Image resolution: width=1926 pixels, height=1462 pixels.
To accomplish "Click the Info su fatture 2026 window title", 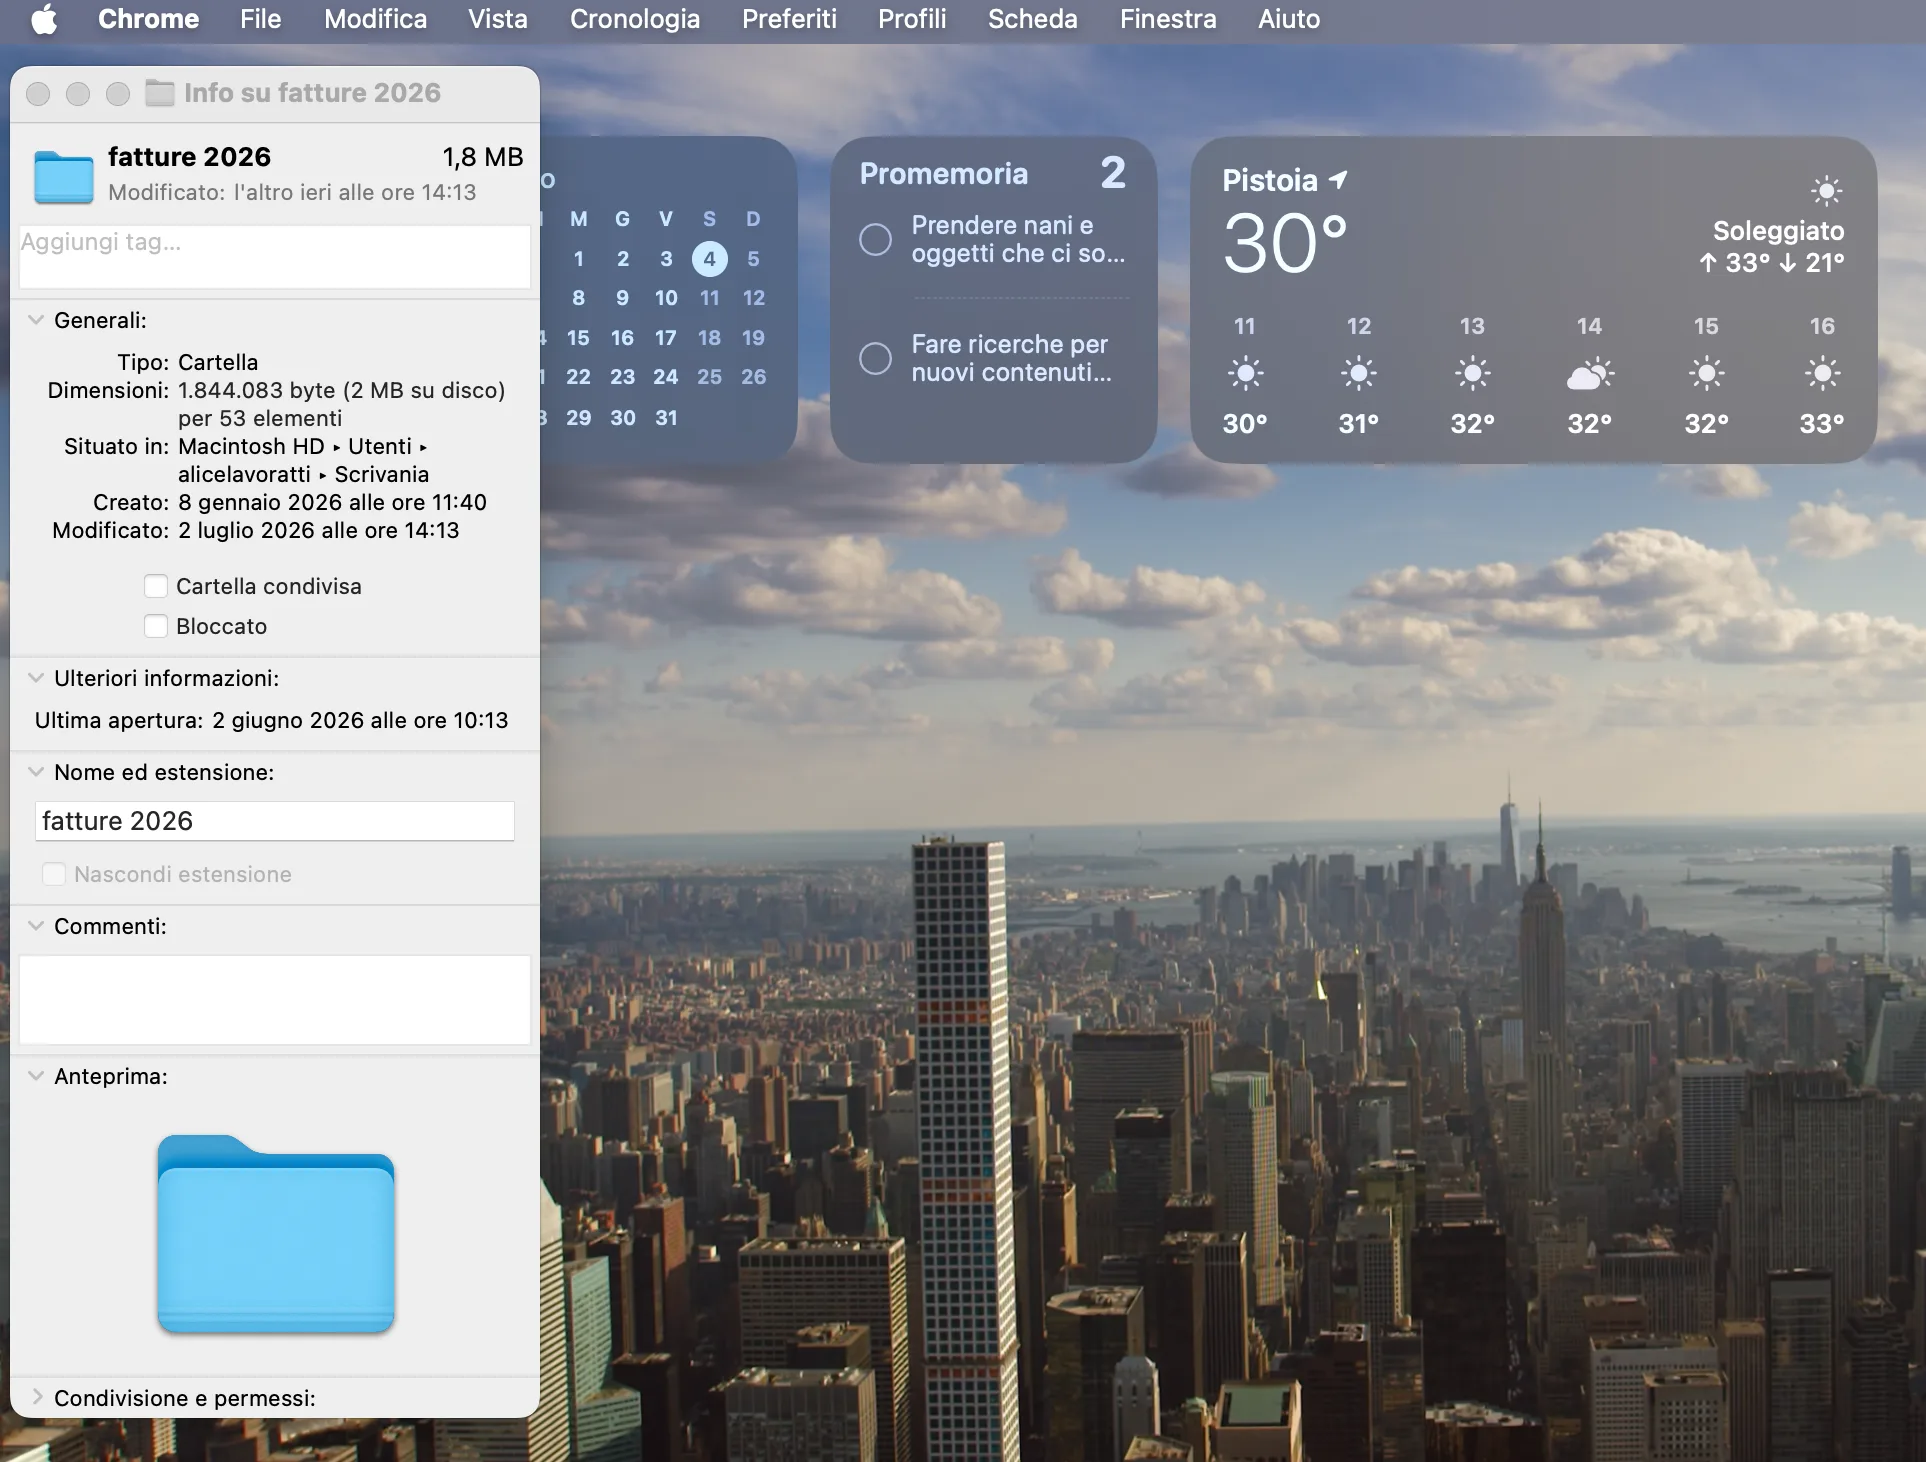I will pos(312,93).
